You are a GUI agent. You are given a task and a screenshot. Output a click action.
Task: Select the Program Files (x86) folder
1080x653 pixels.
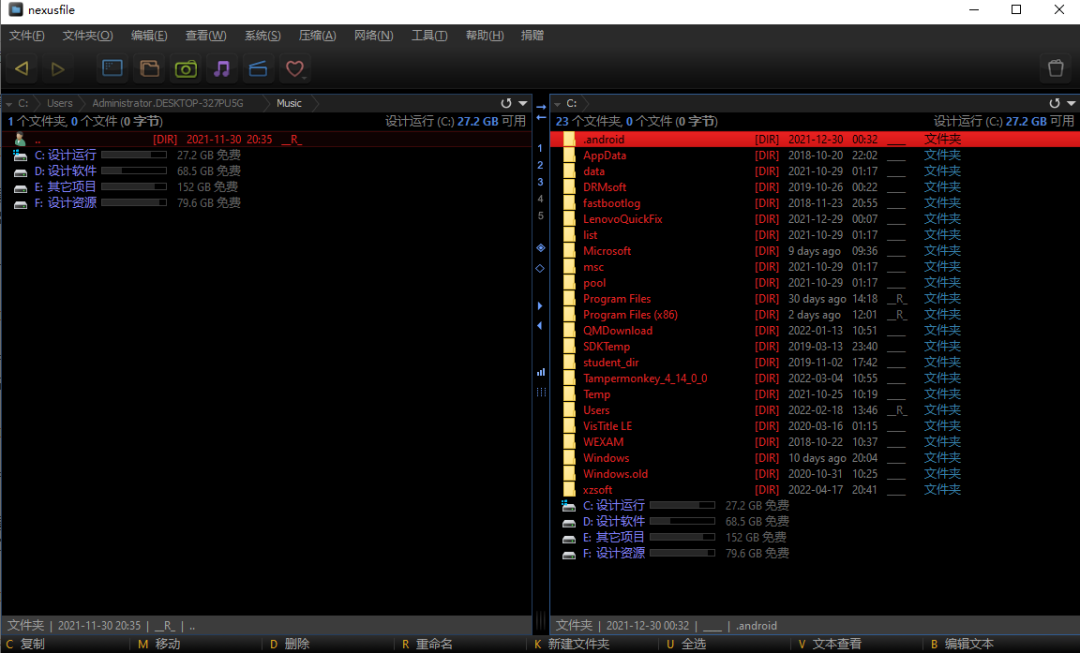(630, 314)
